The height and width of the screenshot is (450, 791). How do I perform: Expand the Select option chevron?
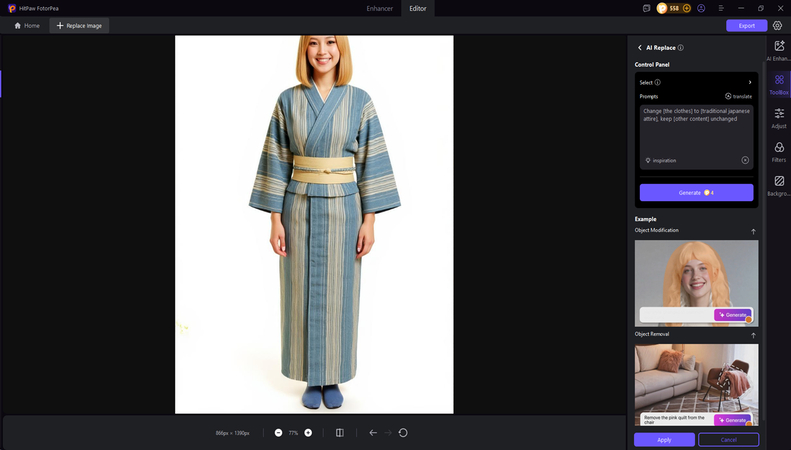(749, 82)
